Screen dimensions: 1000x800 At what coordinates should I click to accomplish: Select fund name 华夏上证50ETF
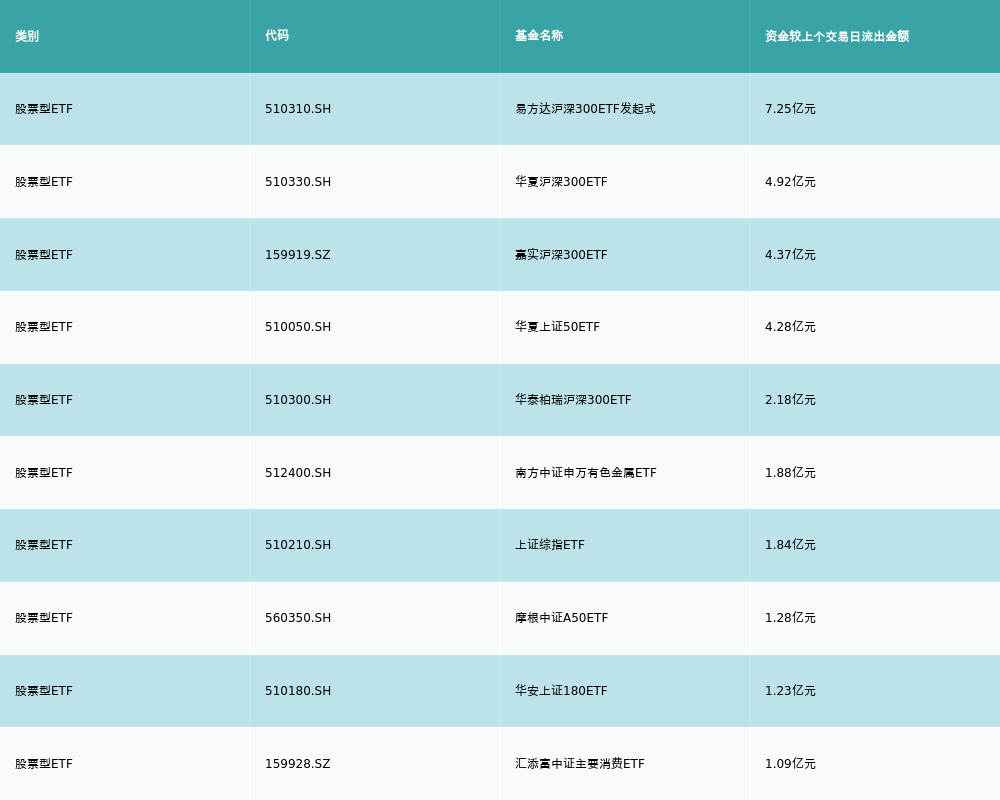557,327
